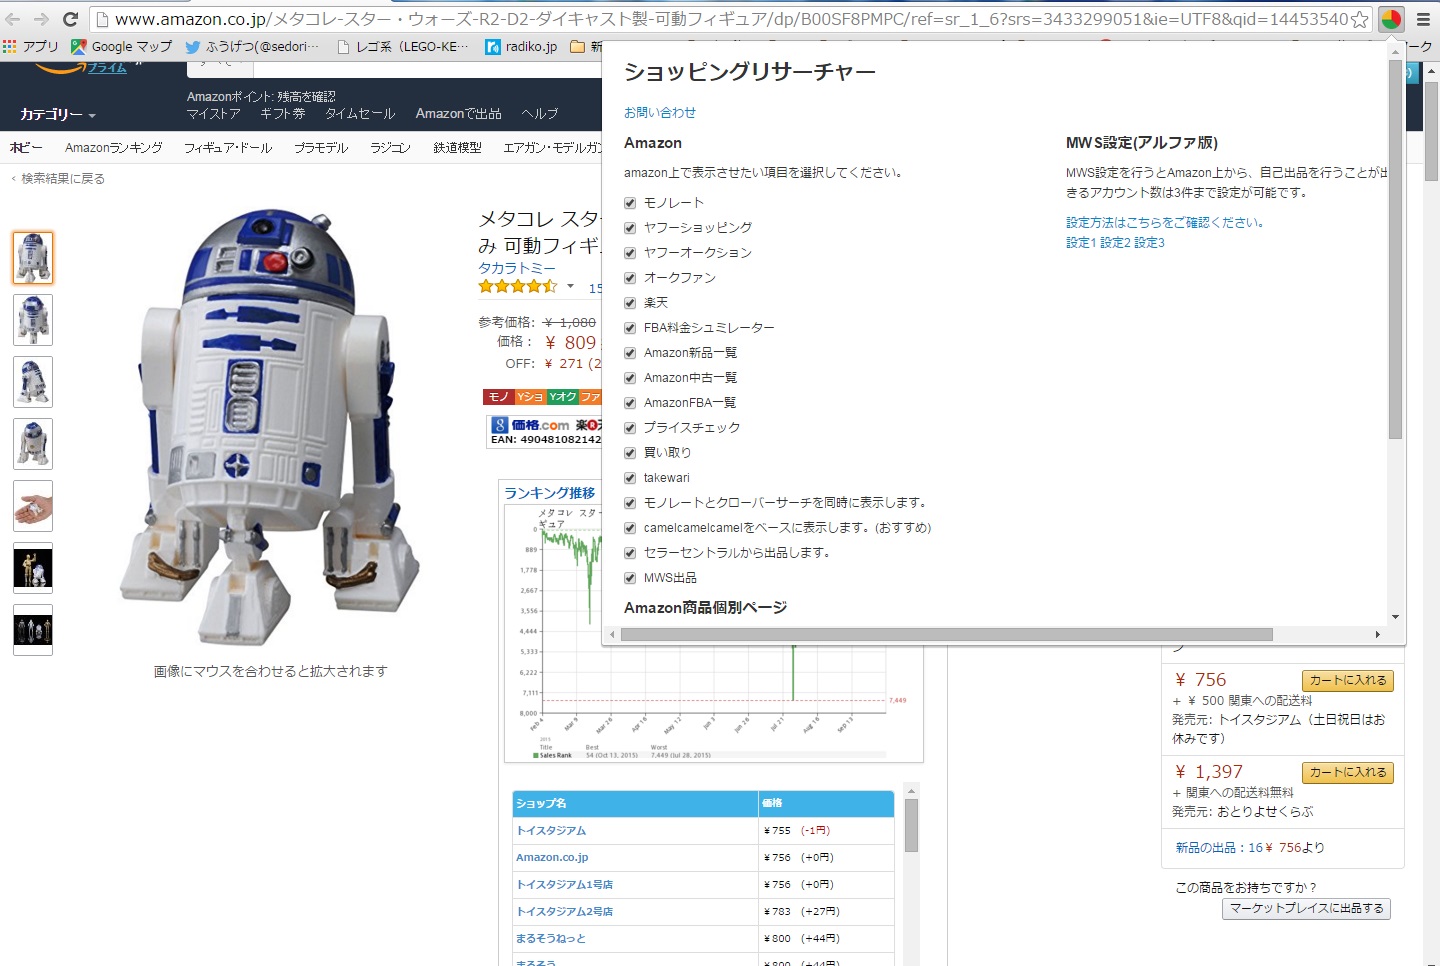The width and height of the screenshot is (1440, 966).
Task: Click 設定1 link
Action: [x=1081, y=242]
